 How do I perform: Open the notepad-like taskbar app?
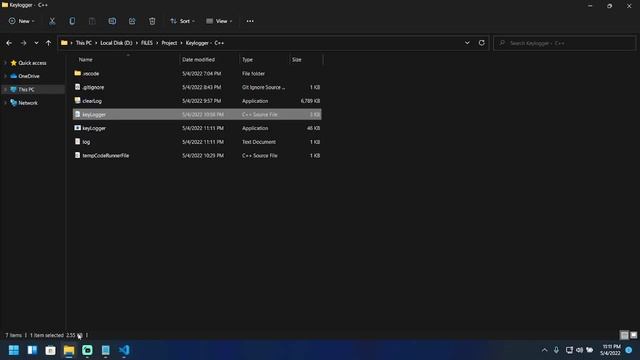[106, 350]
